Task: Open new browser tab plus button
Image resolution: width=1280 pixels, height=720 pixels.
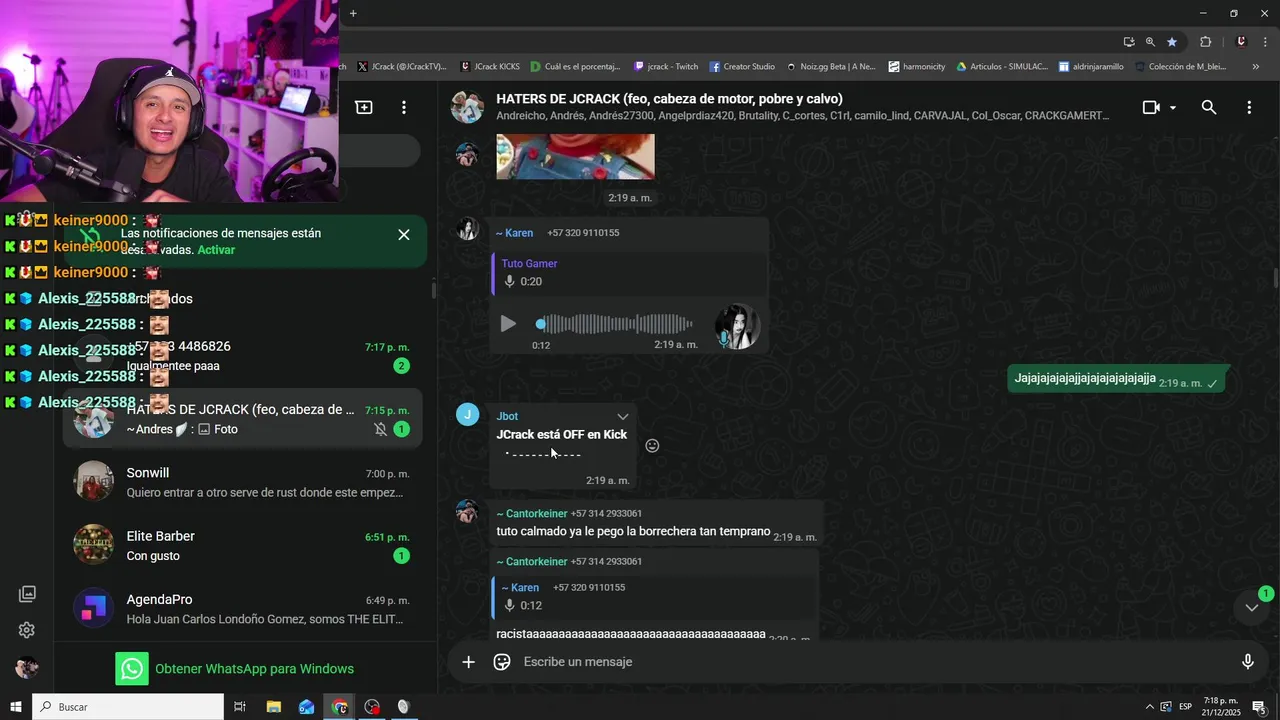Action: [x=353, y=13]
